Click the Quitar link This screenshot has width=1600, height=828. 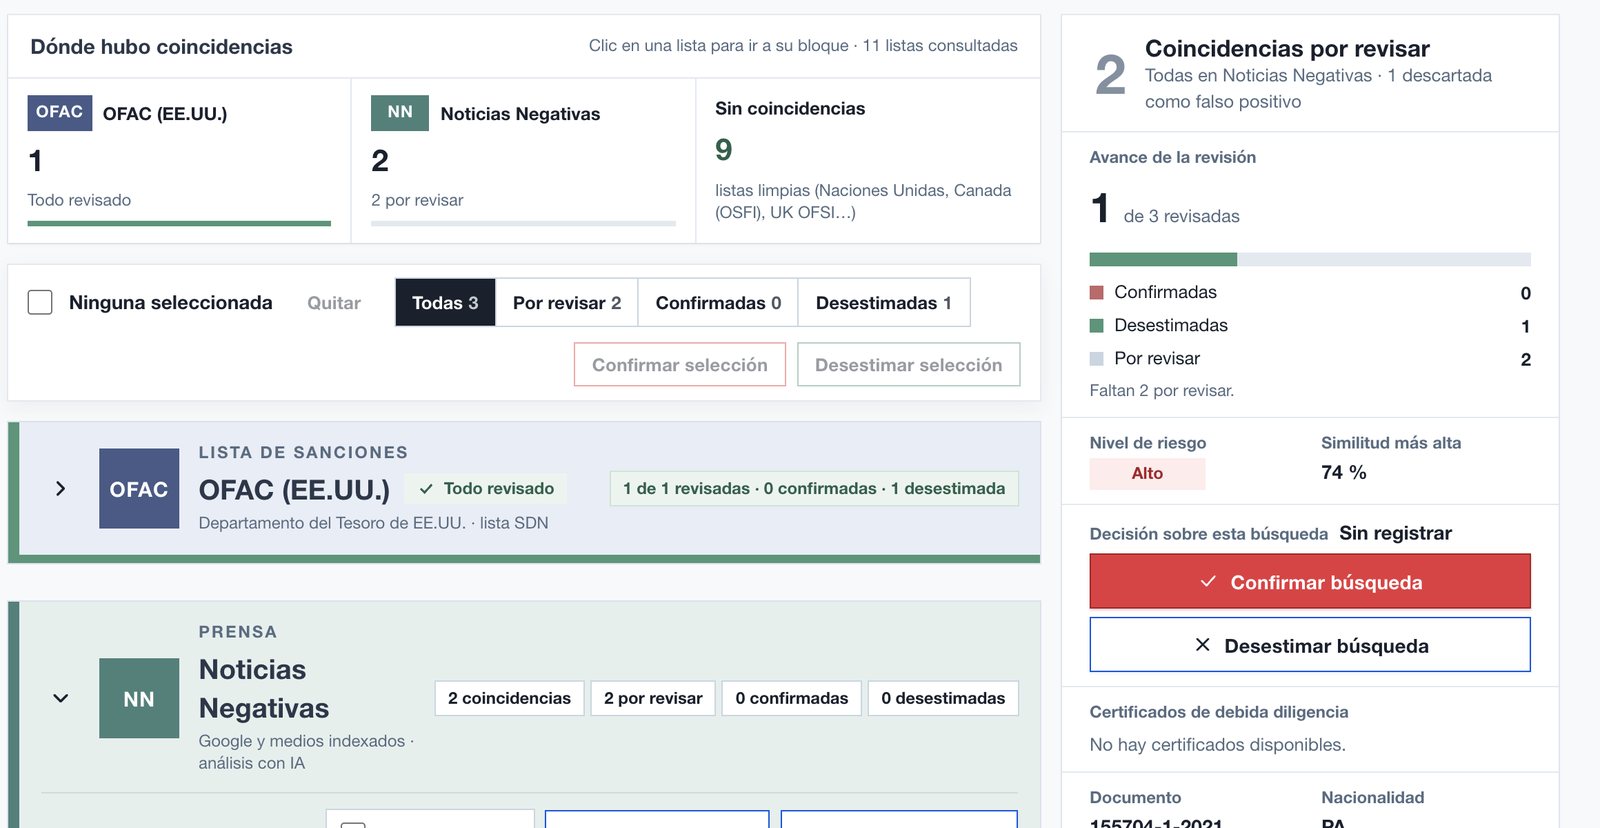(x=334, y=303)
